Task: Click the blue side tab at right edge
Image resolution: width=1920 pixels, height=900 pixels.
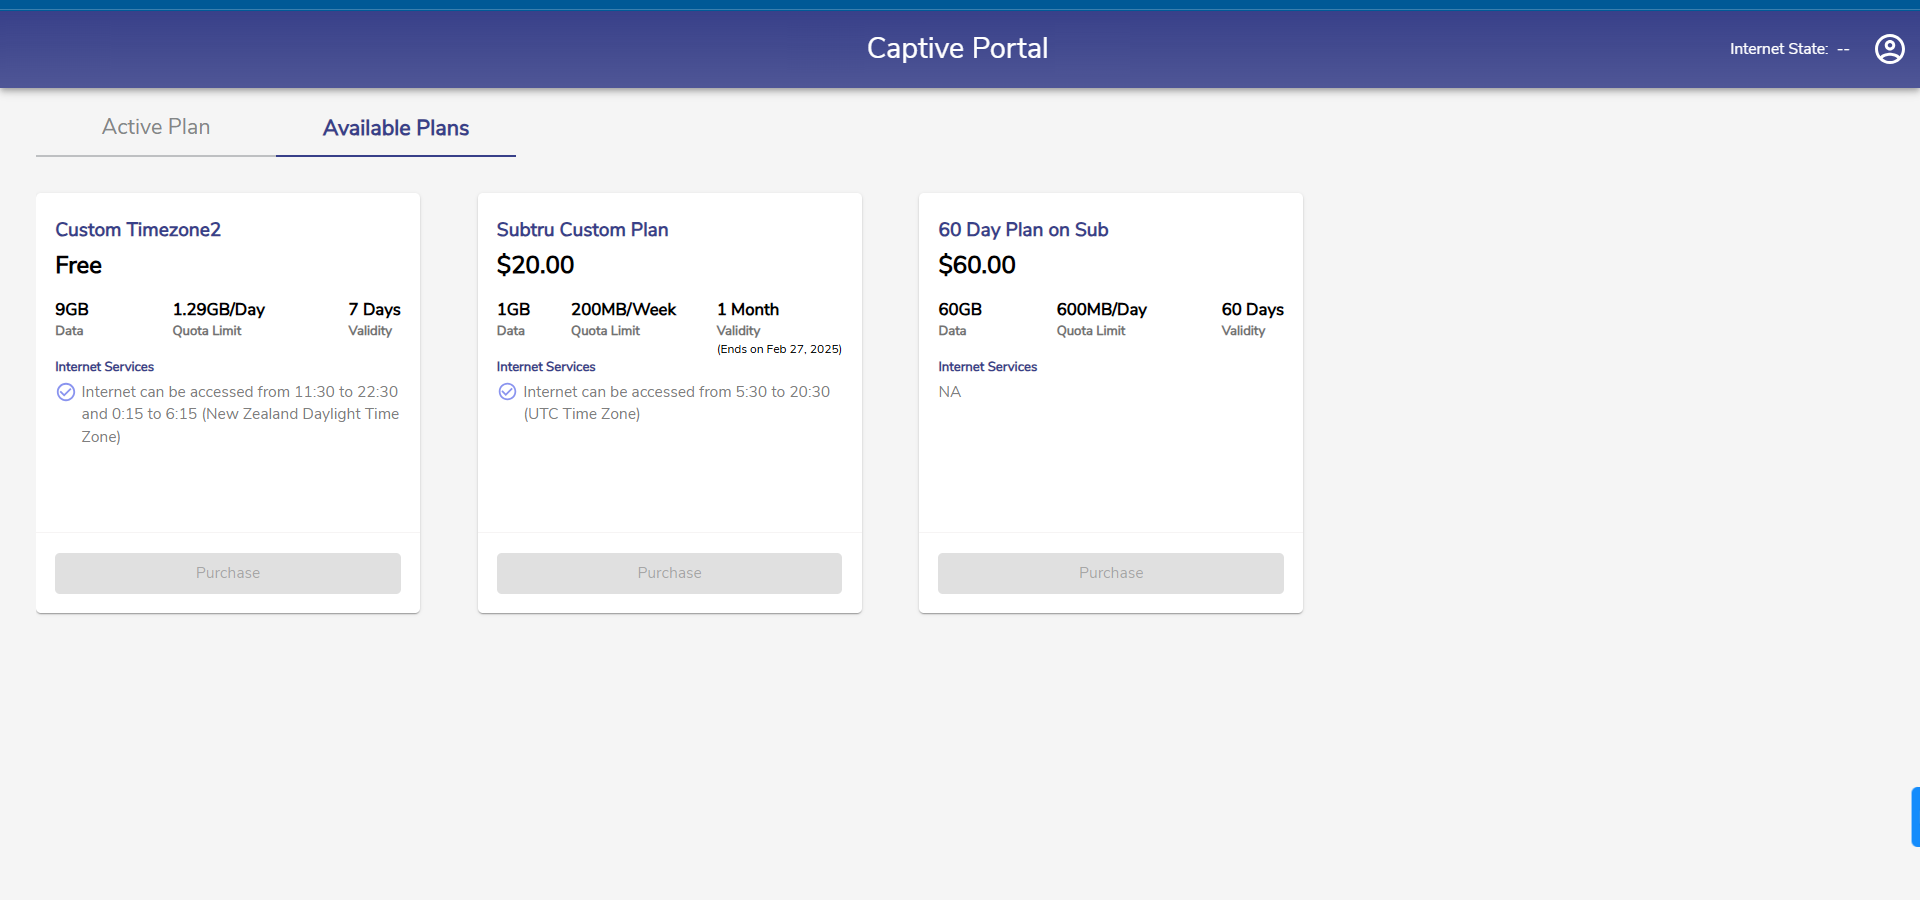Action: tap(1914, 817)
